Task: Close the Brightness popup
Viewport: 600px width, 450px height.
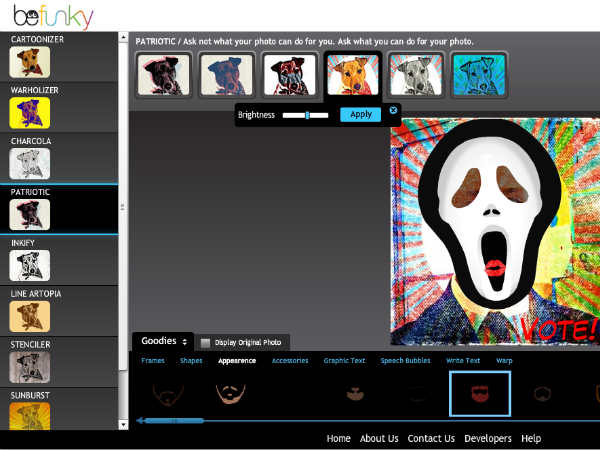Action: click(x=393, y=110)
